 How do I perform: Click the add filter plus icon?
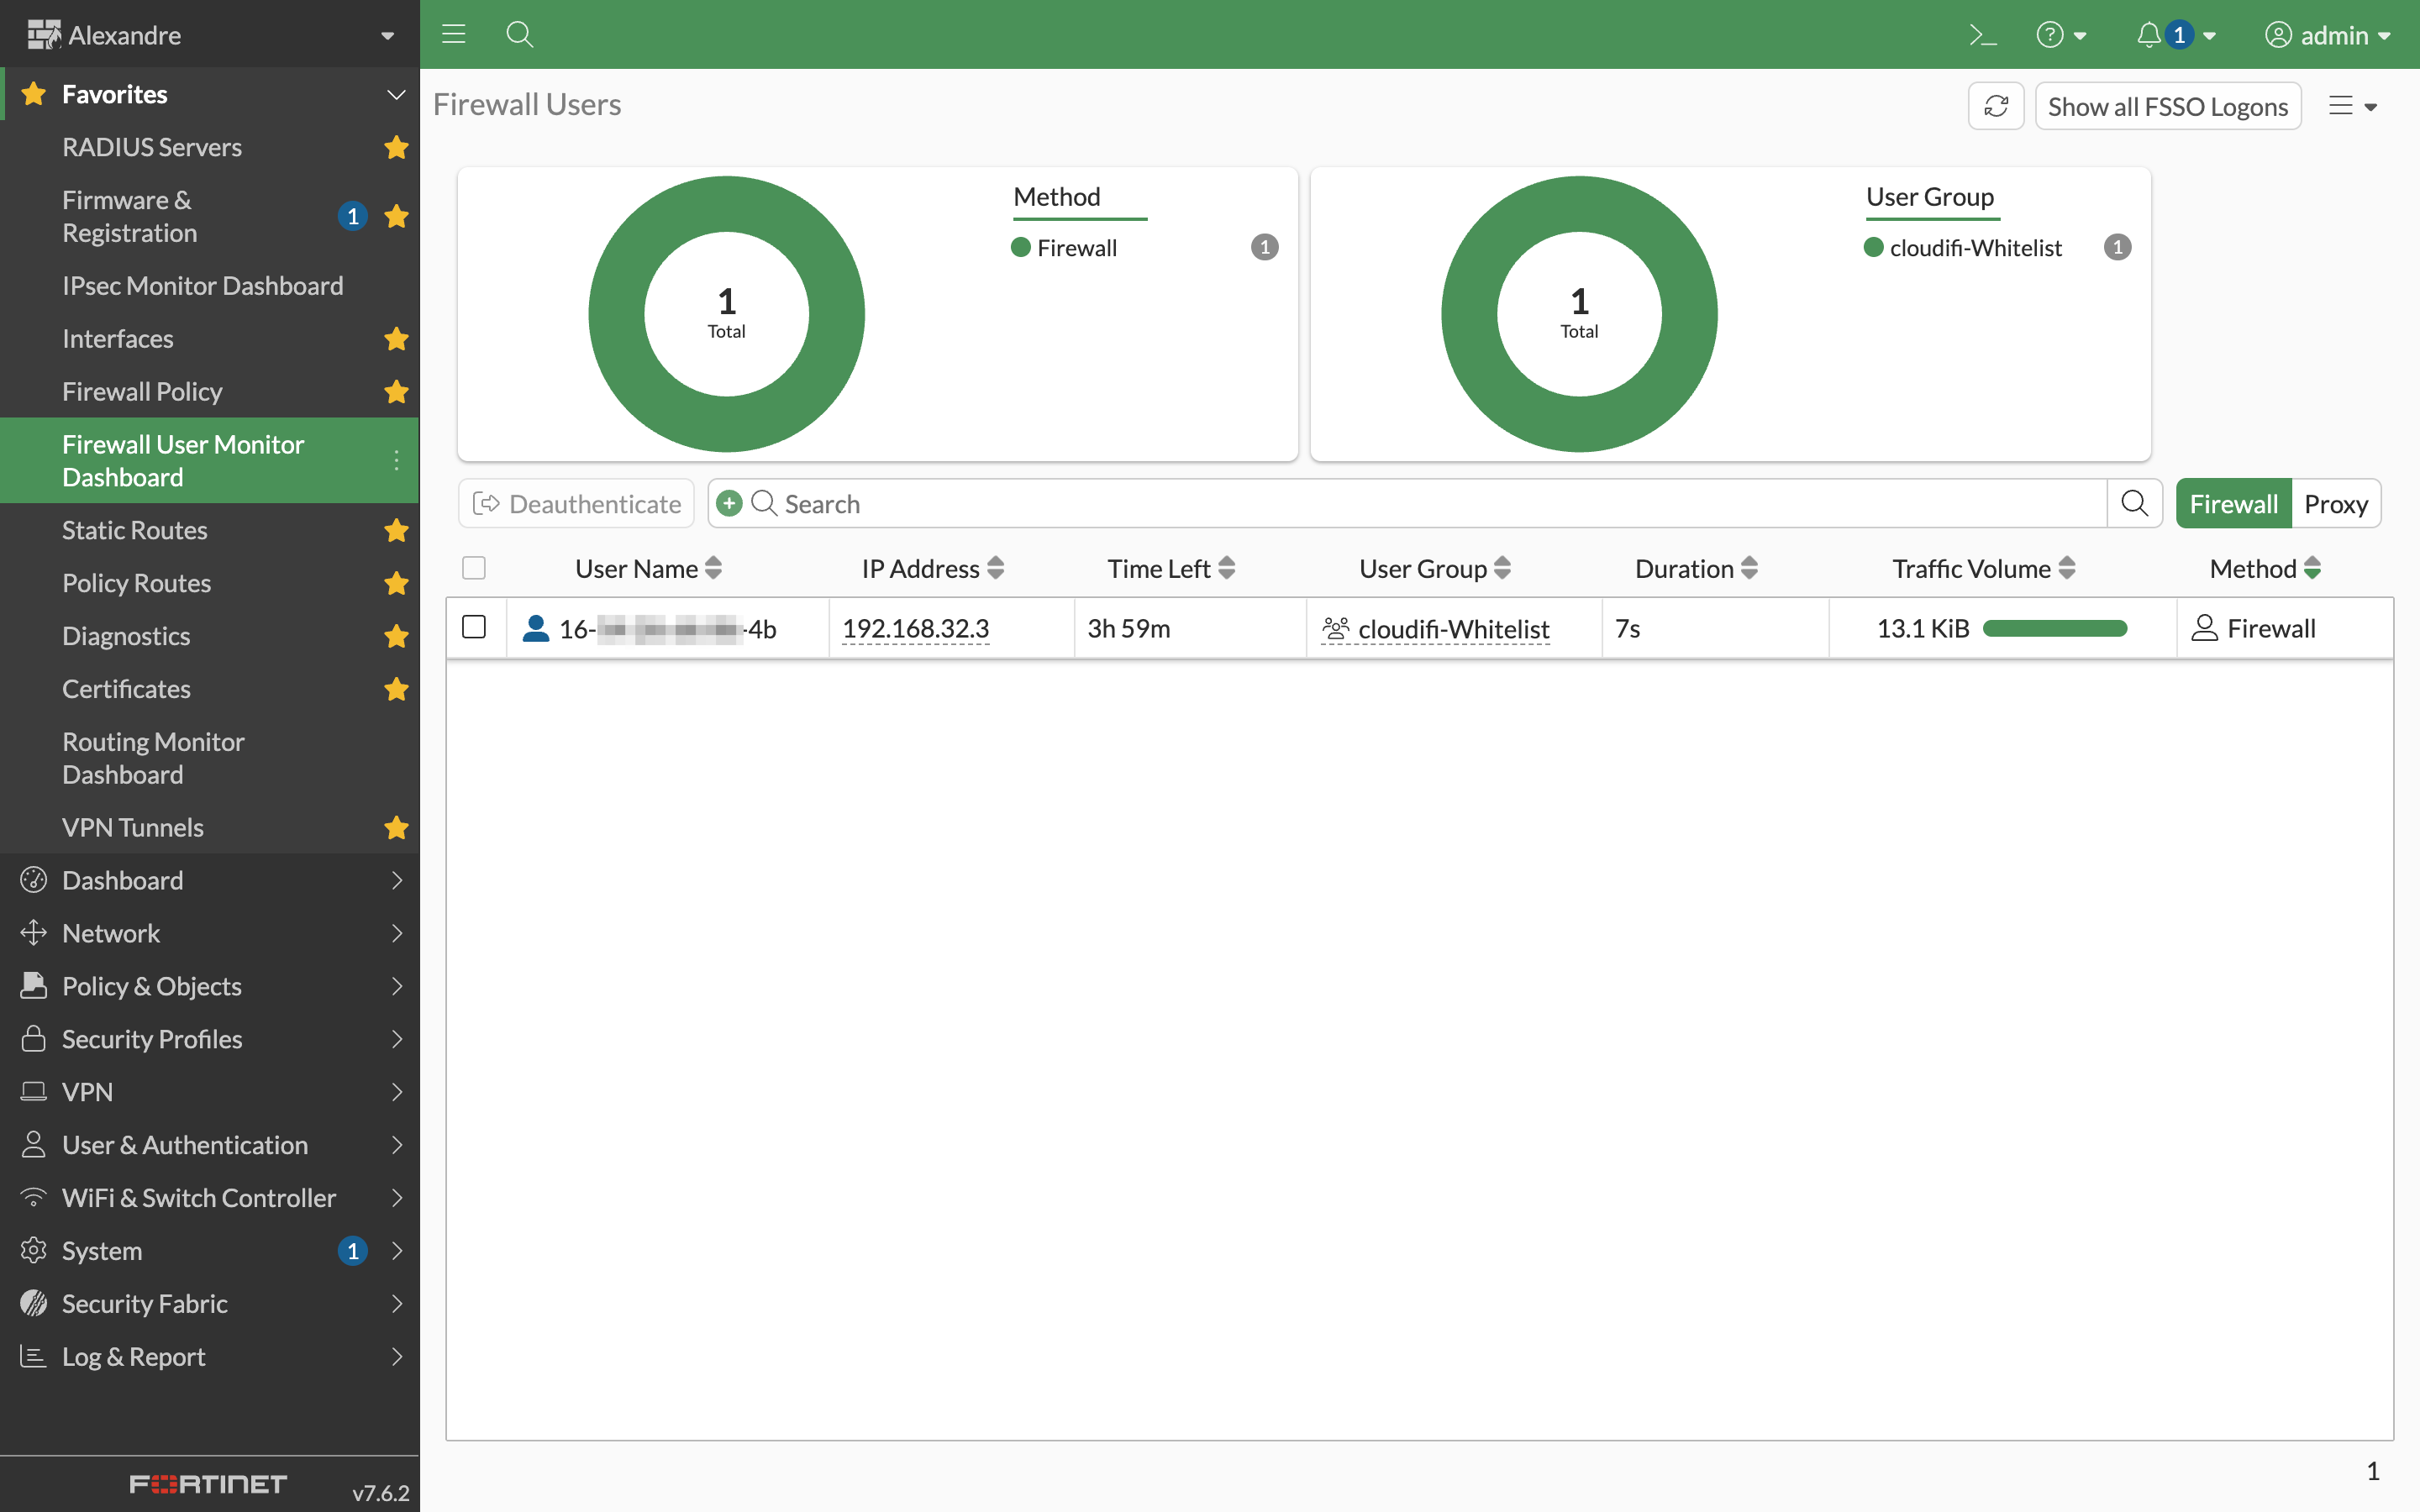coord(729,503)
